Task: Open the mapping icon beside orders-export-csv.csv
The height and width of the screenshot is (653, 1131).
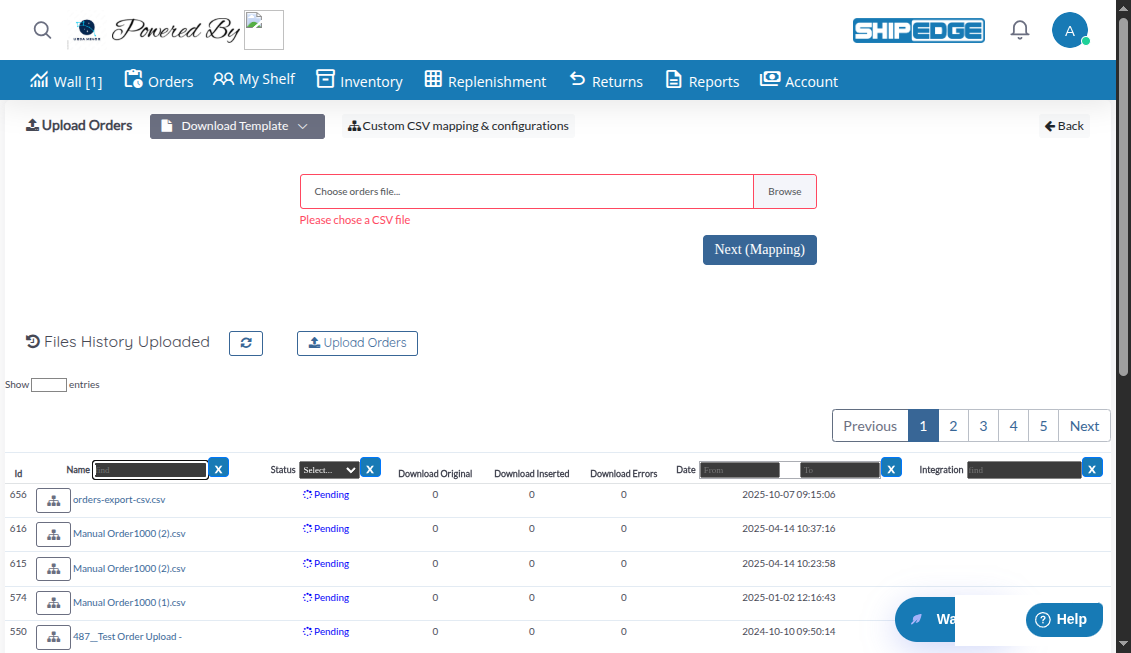Action: point(53,499)
